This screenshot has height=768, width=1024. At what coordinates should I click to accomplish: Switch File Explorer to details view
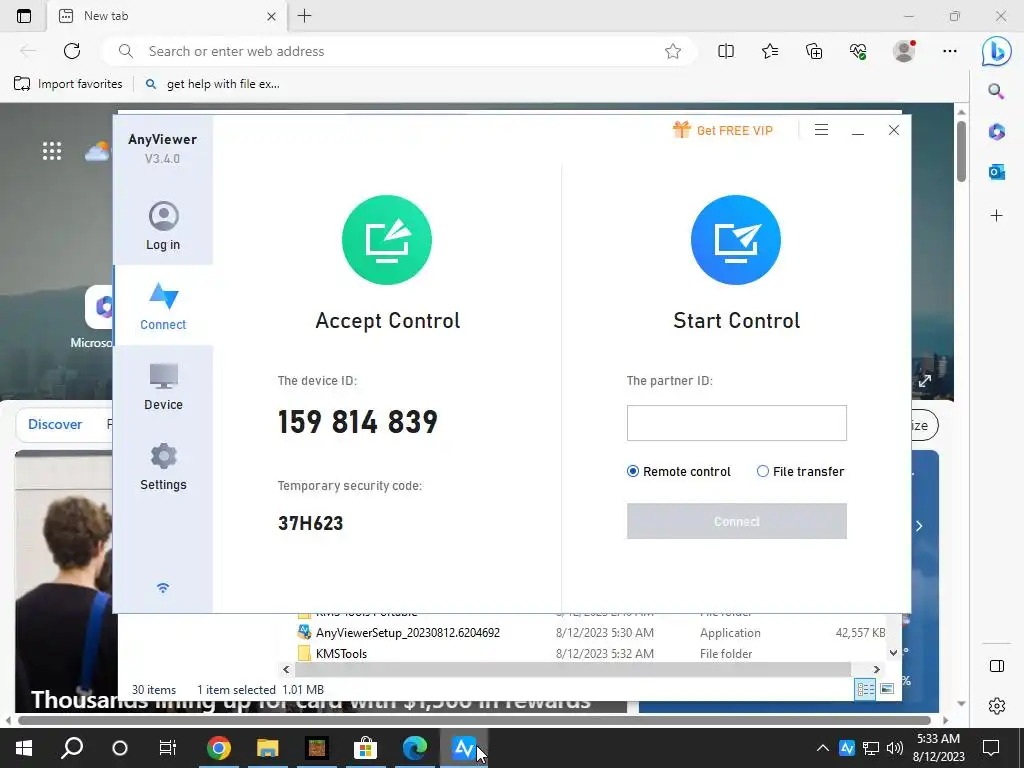point(865,689)
